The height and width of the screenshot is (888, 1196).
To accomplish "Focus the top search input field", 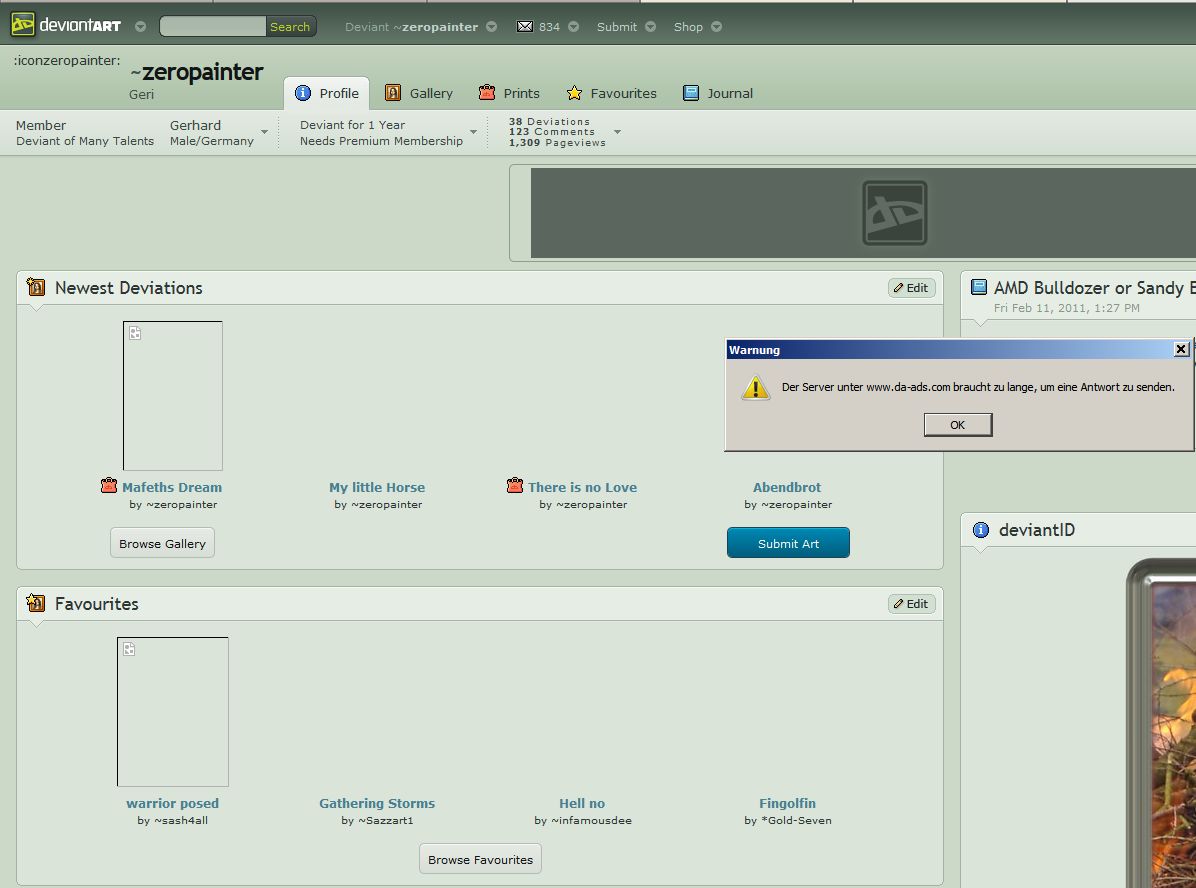I will 213,26.
